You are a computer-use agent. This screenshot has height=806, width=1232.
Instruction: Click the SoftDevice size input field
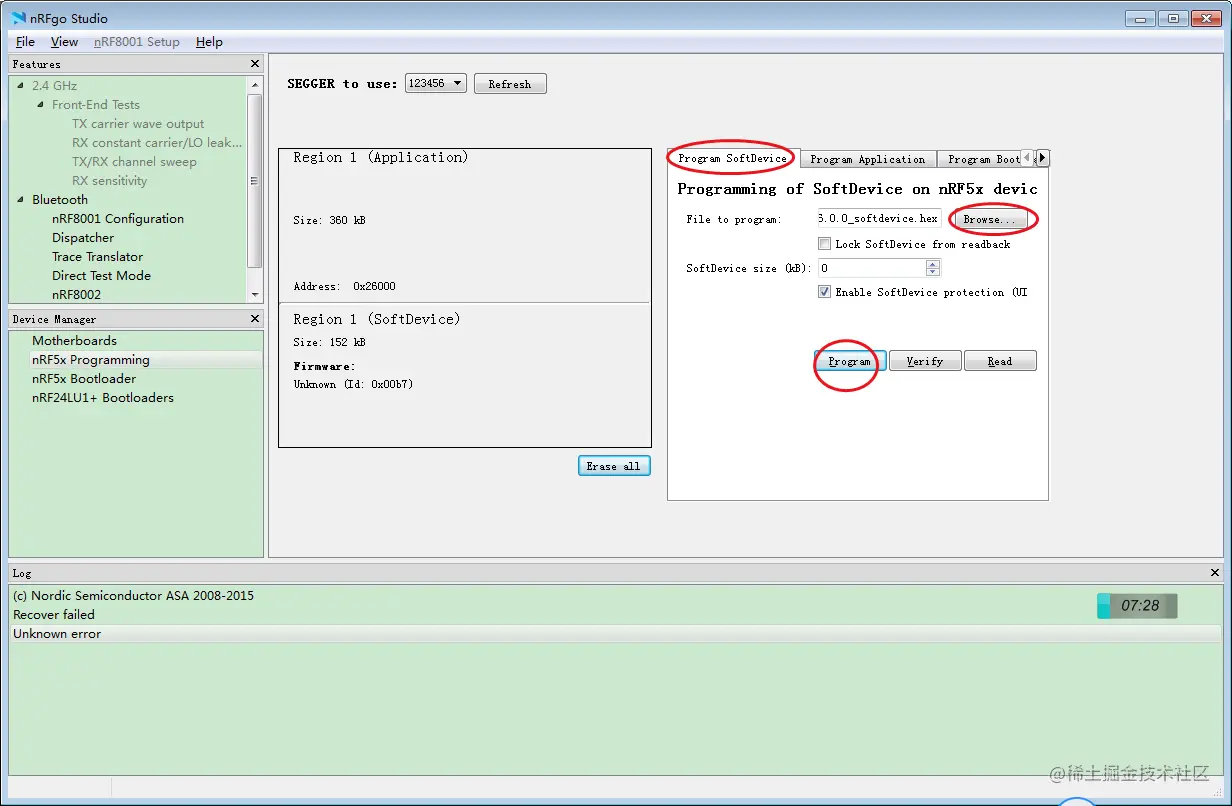pos(871,268)
